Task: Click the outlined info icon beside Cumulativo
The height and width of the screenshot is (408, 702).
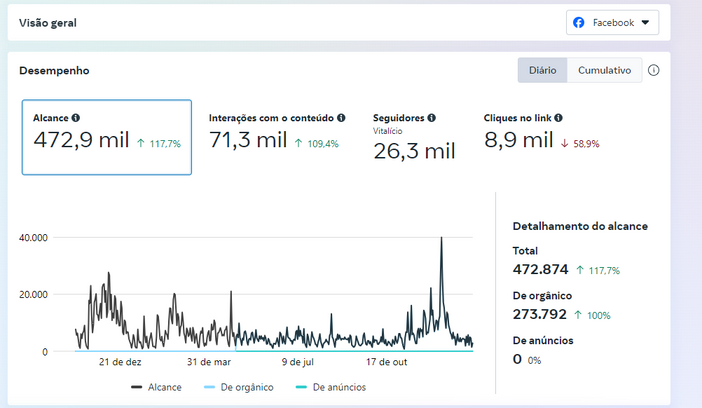Action: [x=654, y=70]
